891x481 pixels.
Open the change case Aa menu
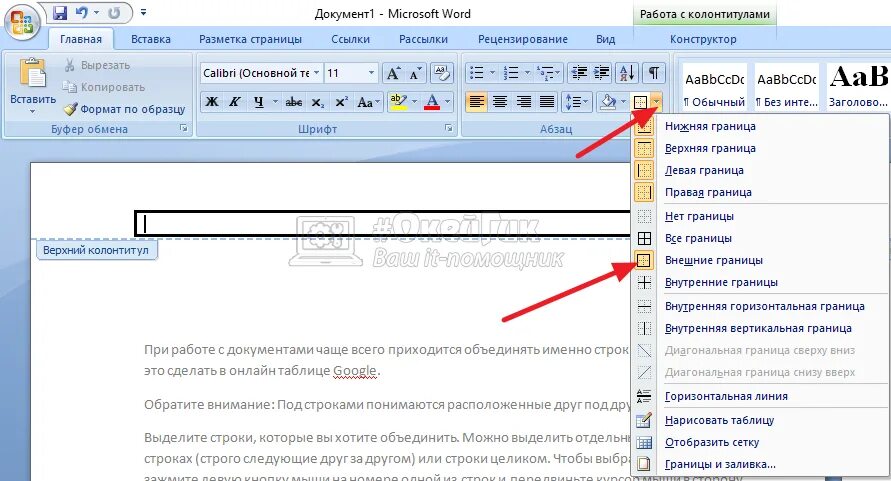tap(368, 102)
